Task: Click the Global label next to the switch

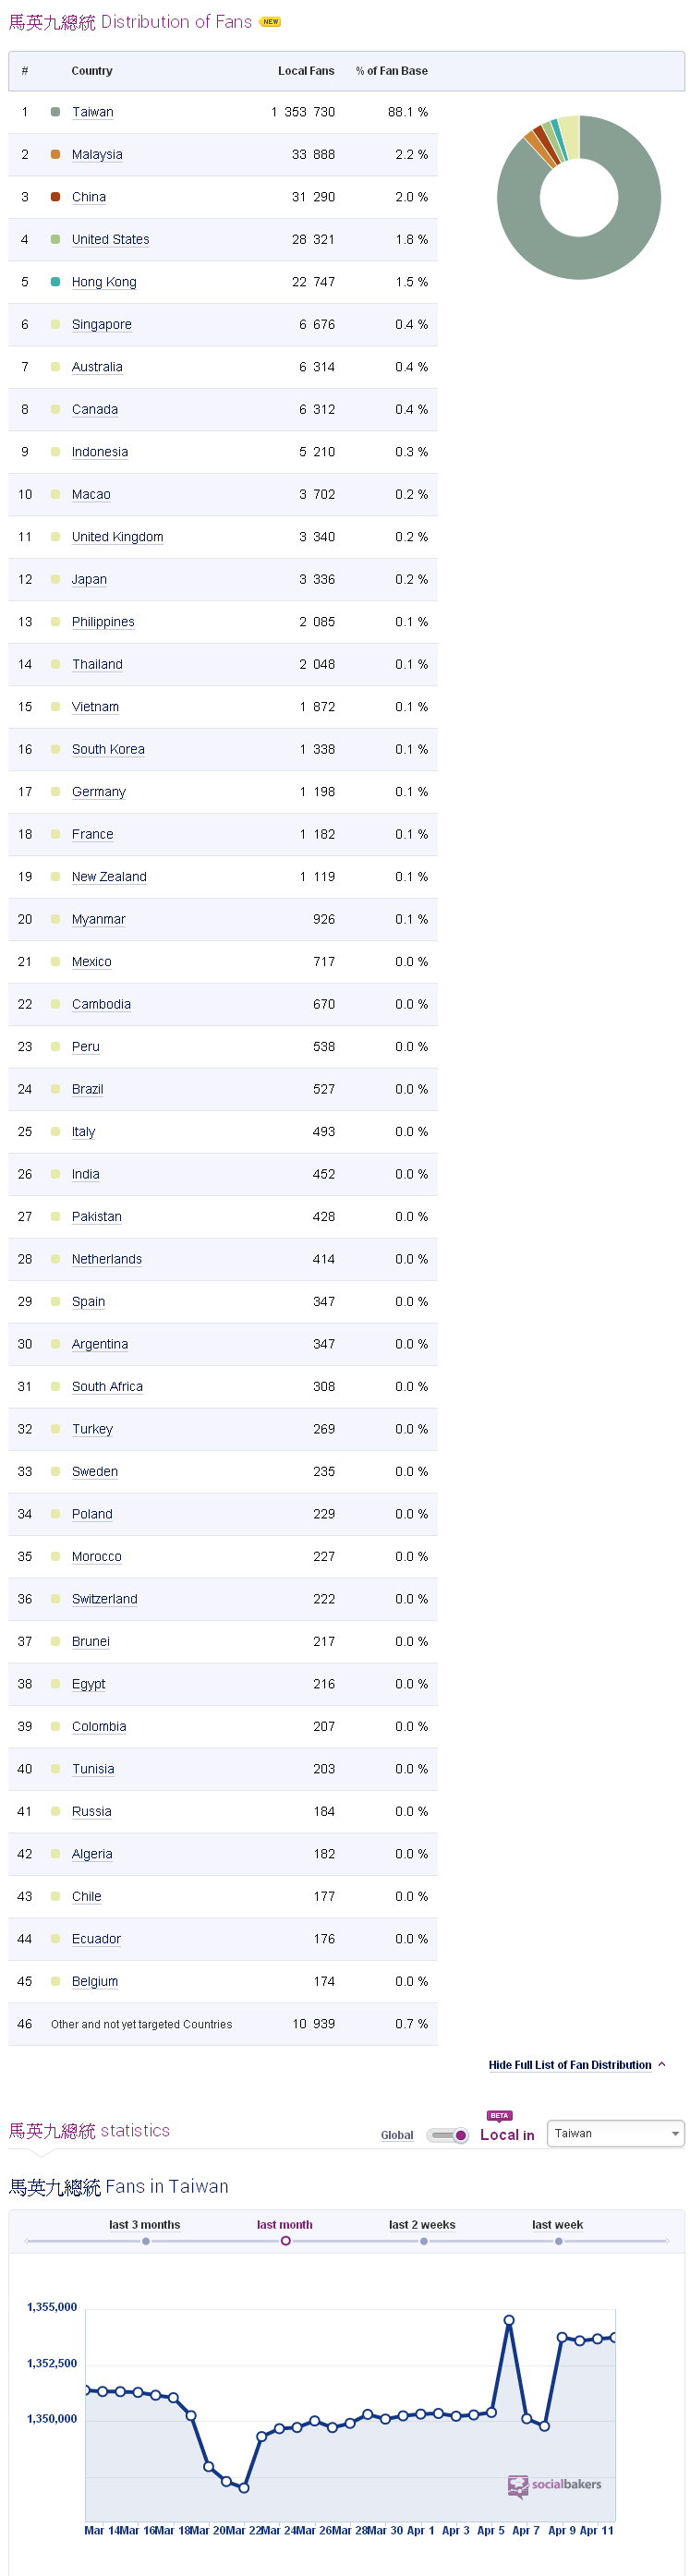Action: pyautogui.click(x=397, y=2135)
